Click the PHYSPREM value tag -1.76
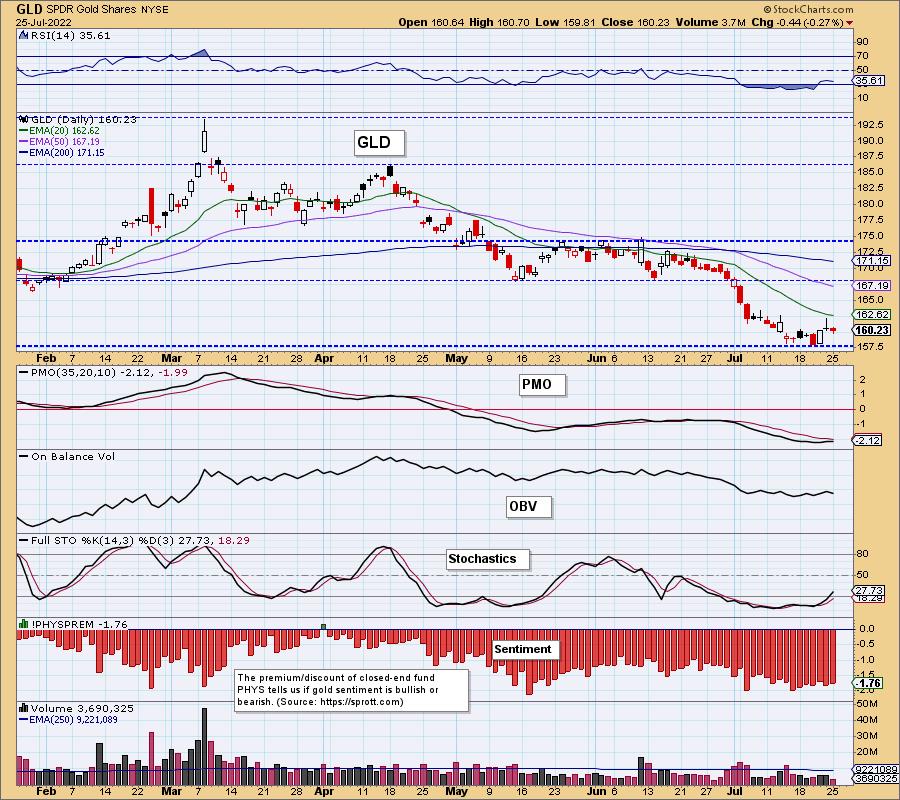The image size is (900, 800). (868, 683)
